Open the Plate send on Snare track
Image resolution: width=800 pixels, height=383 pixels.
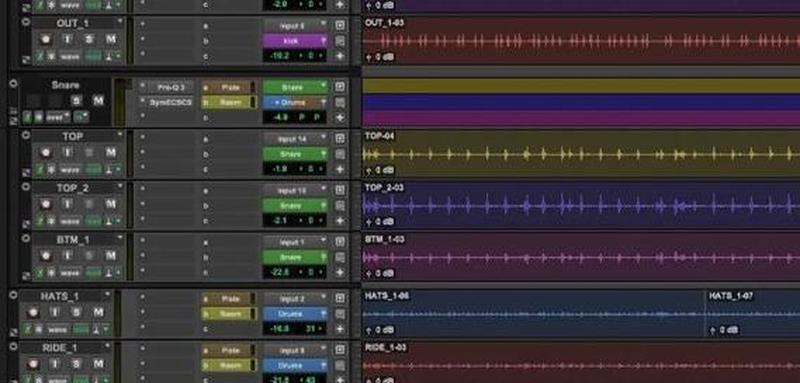(228, 87)
